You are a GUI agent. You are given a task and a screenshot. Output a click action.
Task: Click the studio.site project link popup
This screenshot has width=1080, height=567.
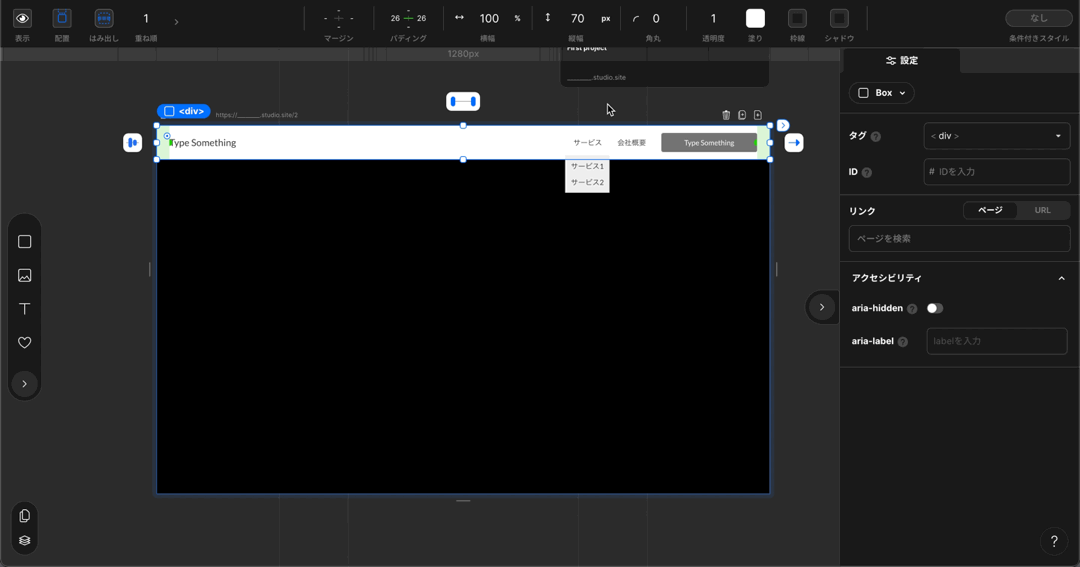tap(596, 77)
